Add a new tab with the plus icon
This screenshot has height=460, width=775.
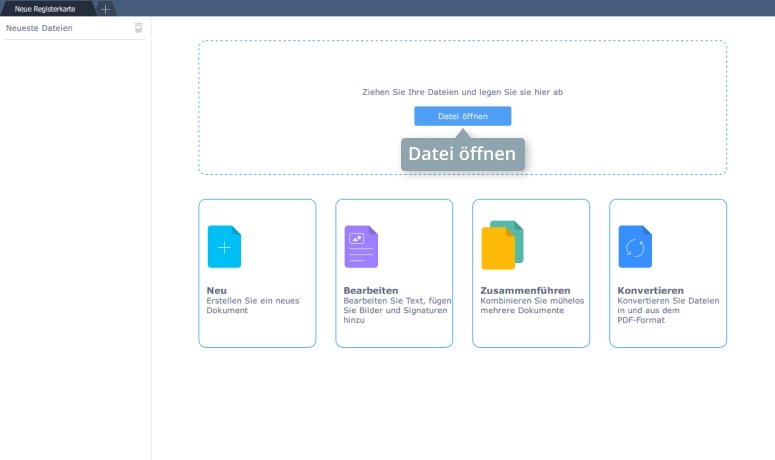[106, 8]
